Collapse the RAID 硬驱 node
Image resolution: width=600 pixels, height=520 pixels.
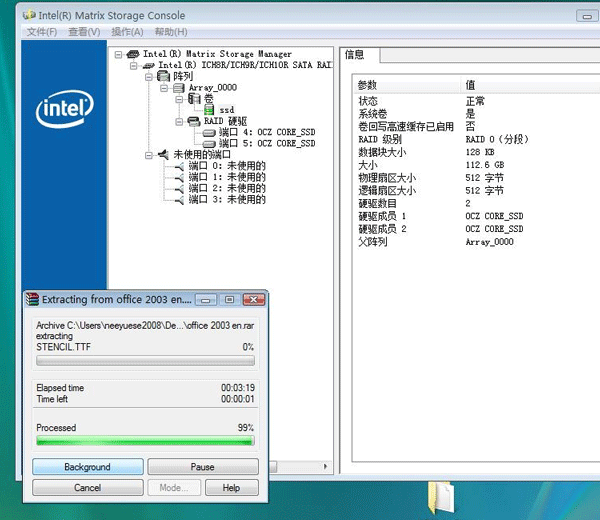tap(179, 122)
